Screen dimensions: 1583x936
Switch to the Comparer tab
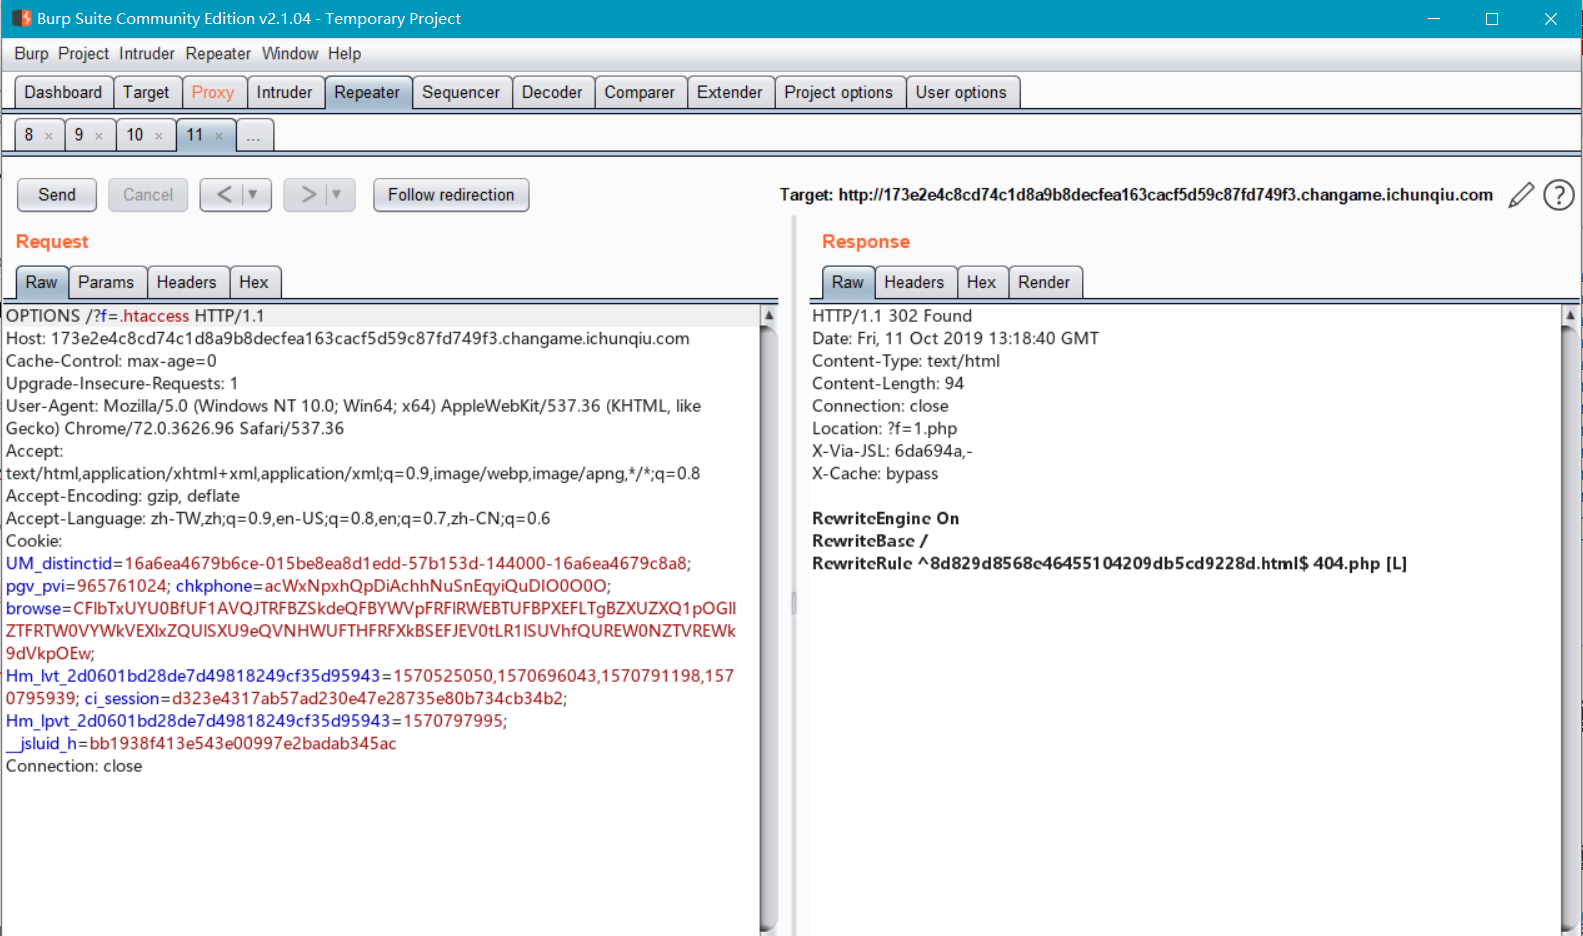[640, 92]
